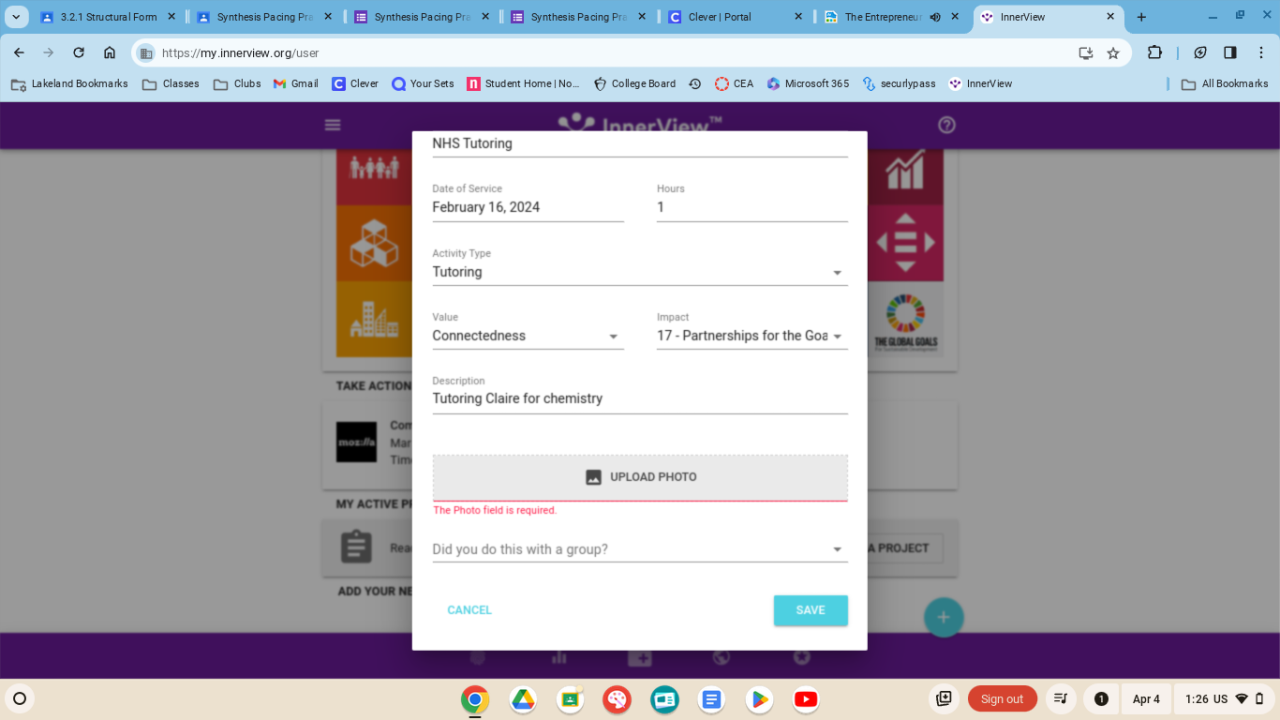The height and width of the screenshot is (720, 1280).
Task: Open Google Docs from the shelf
Action: point(711,699)
